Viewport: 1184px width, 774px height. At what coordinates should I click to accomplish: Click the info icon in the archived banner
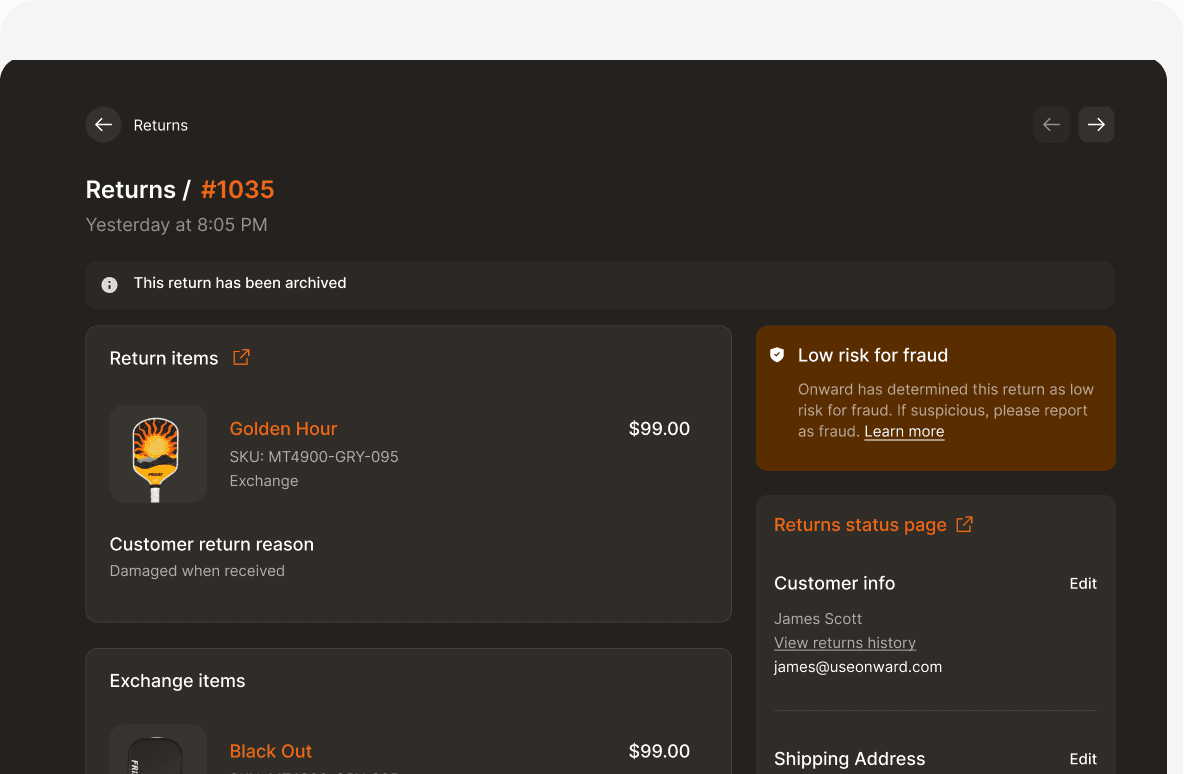pos(109,285)
